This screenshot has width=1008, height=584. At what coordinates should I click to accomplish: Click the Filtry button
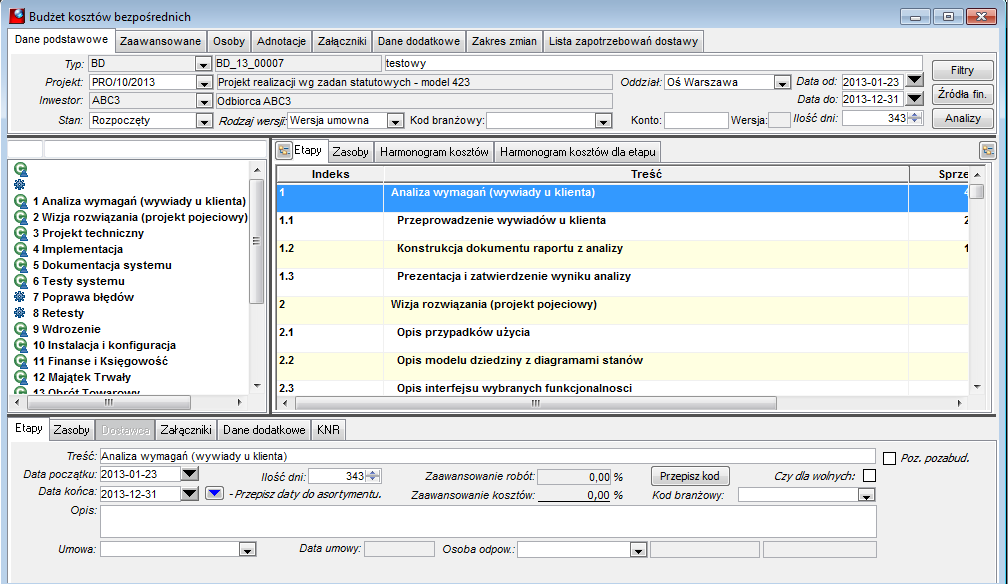coord(962,70)
